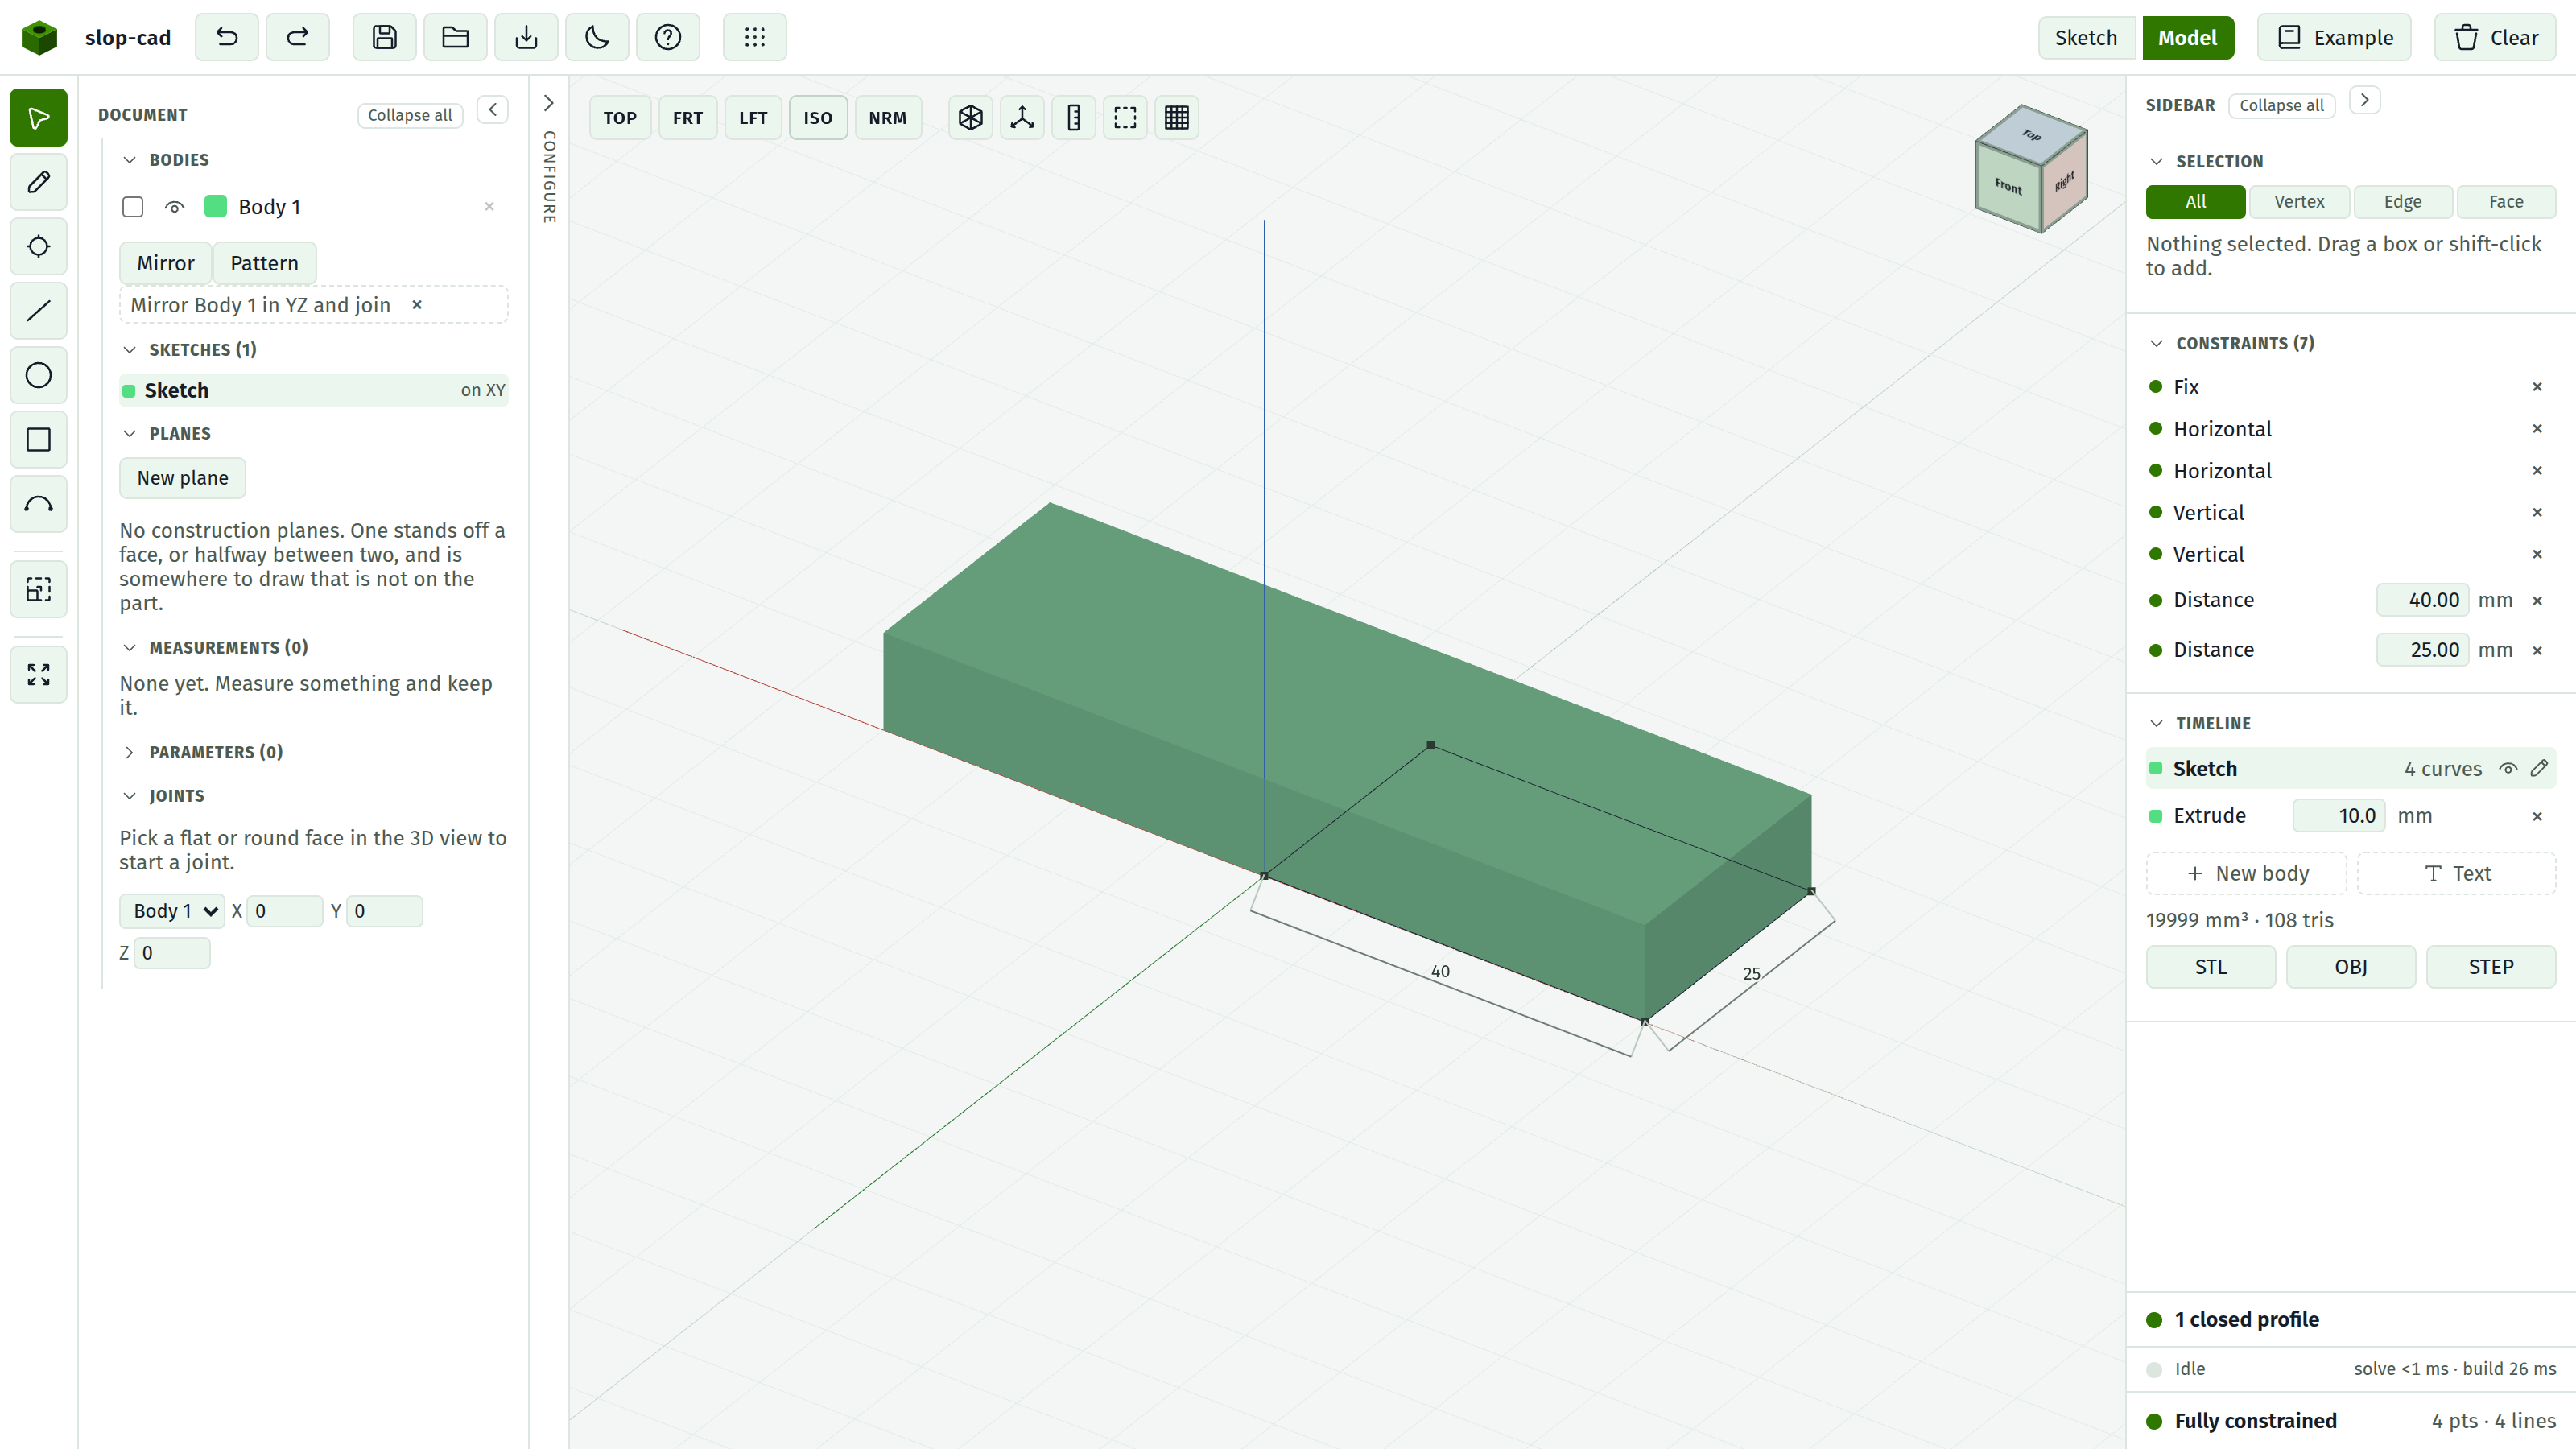Image resolution: width=2576 pixels, height=1449 pixels.
Task: Undo the last action
Action: pos(227,37)
